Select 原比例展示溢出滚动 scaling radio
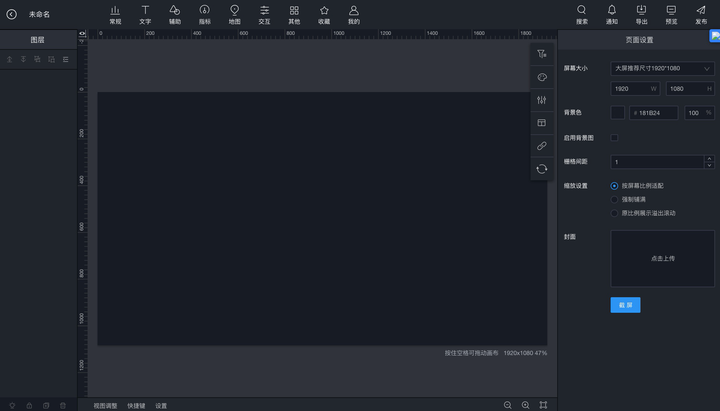The height and width of the screenshot is (411, 720). pos(614,213)
